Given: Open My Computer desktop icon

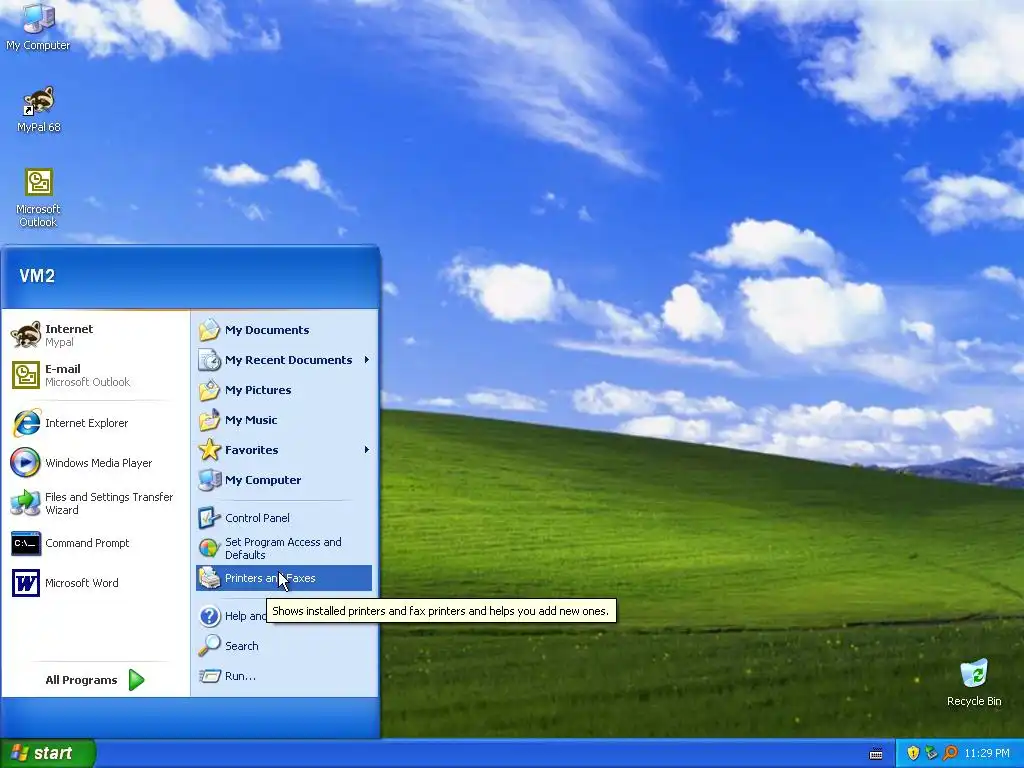Looking at the screenshot, I should pos(38,26).
